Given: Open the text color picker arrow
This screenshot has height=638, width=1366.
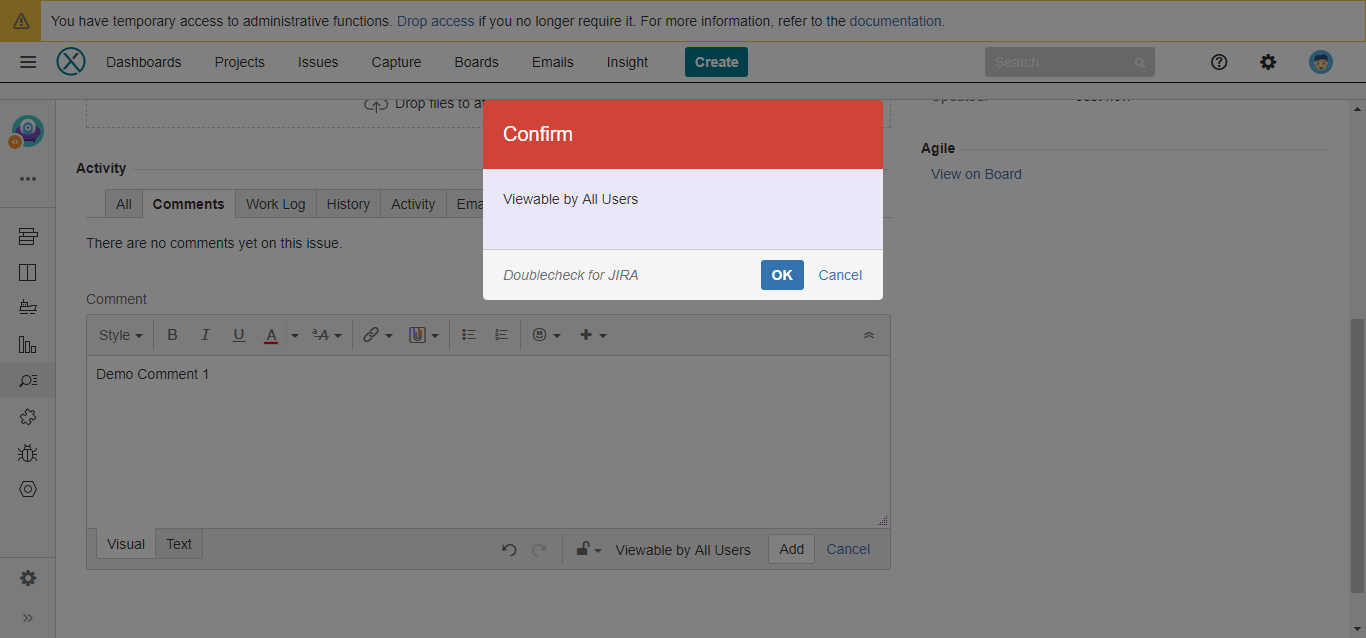Looking at the screenshot, I should [x=294, y=335].
